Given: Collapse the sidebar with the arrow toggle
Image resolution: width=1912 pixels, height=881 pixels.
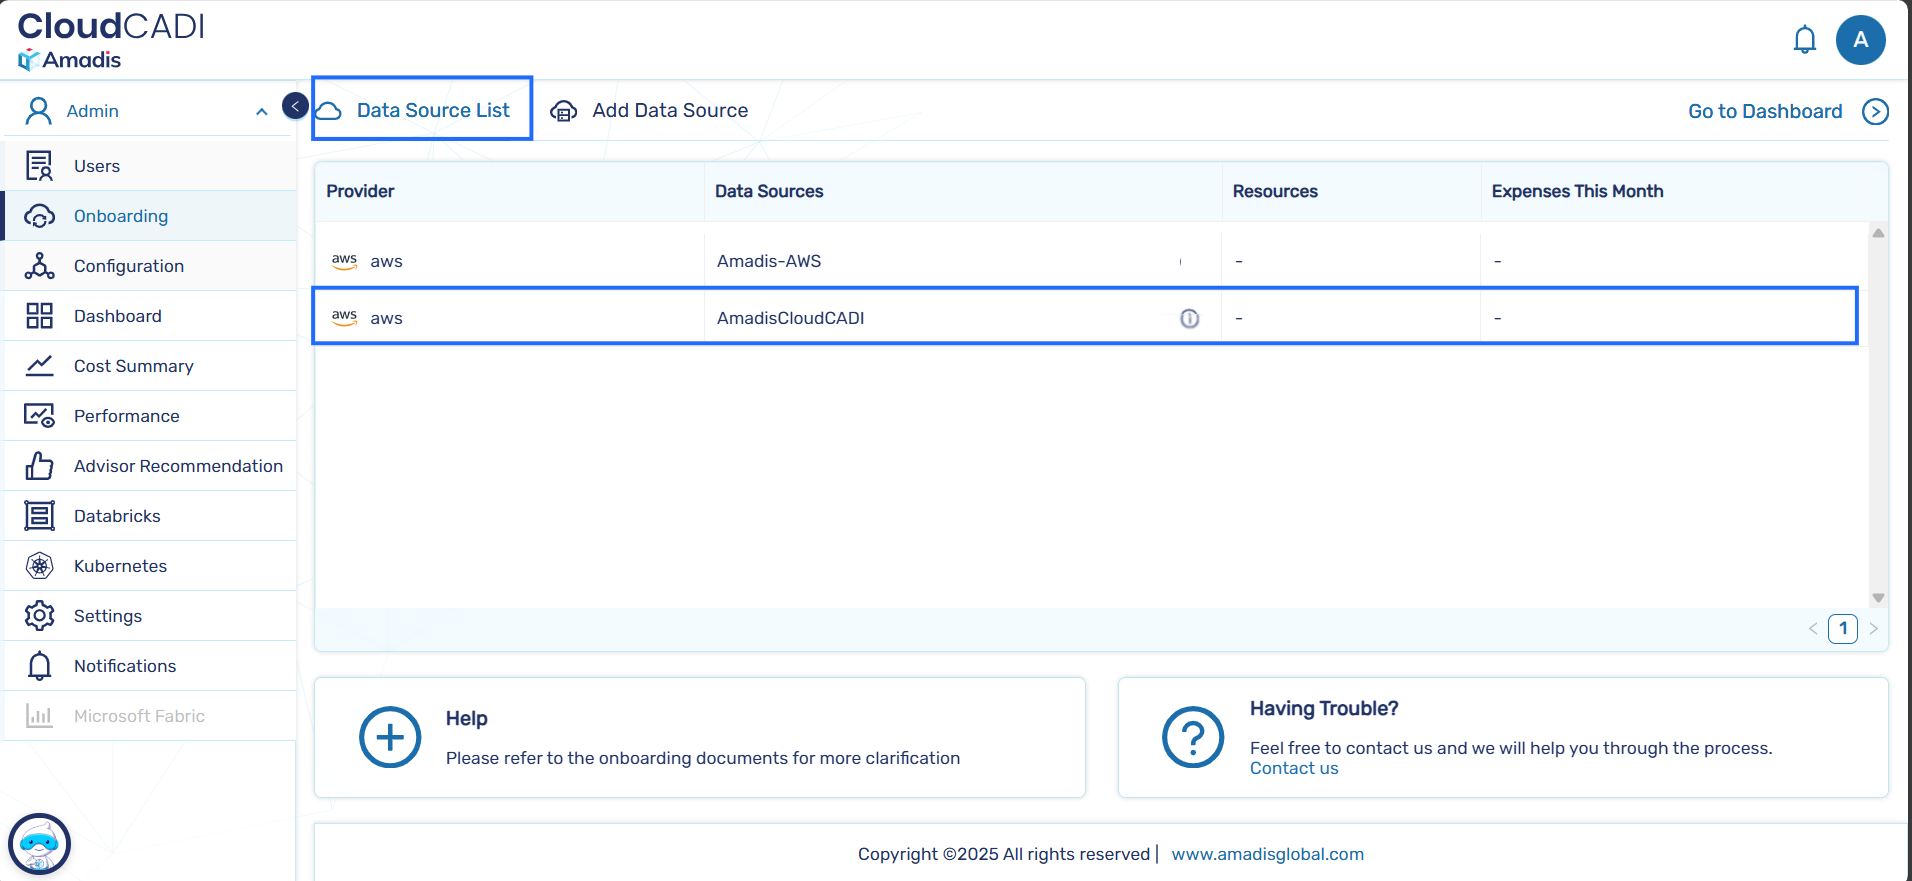Looking at the screenshot, I should (295, 106).
